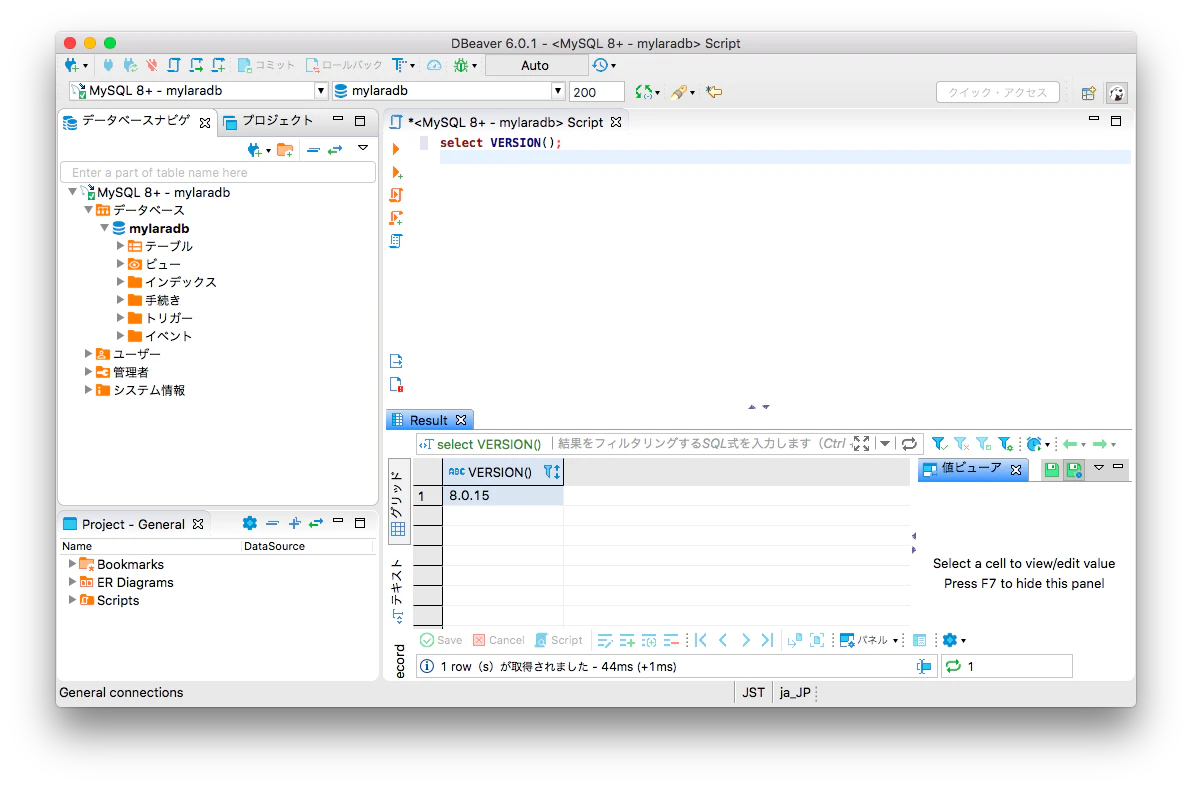Click the Recent SQL script icon with arrow
The height and width of the screenshot is (787, 1192).
tap(196, 65)
